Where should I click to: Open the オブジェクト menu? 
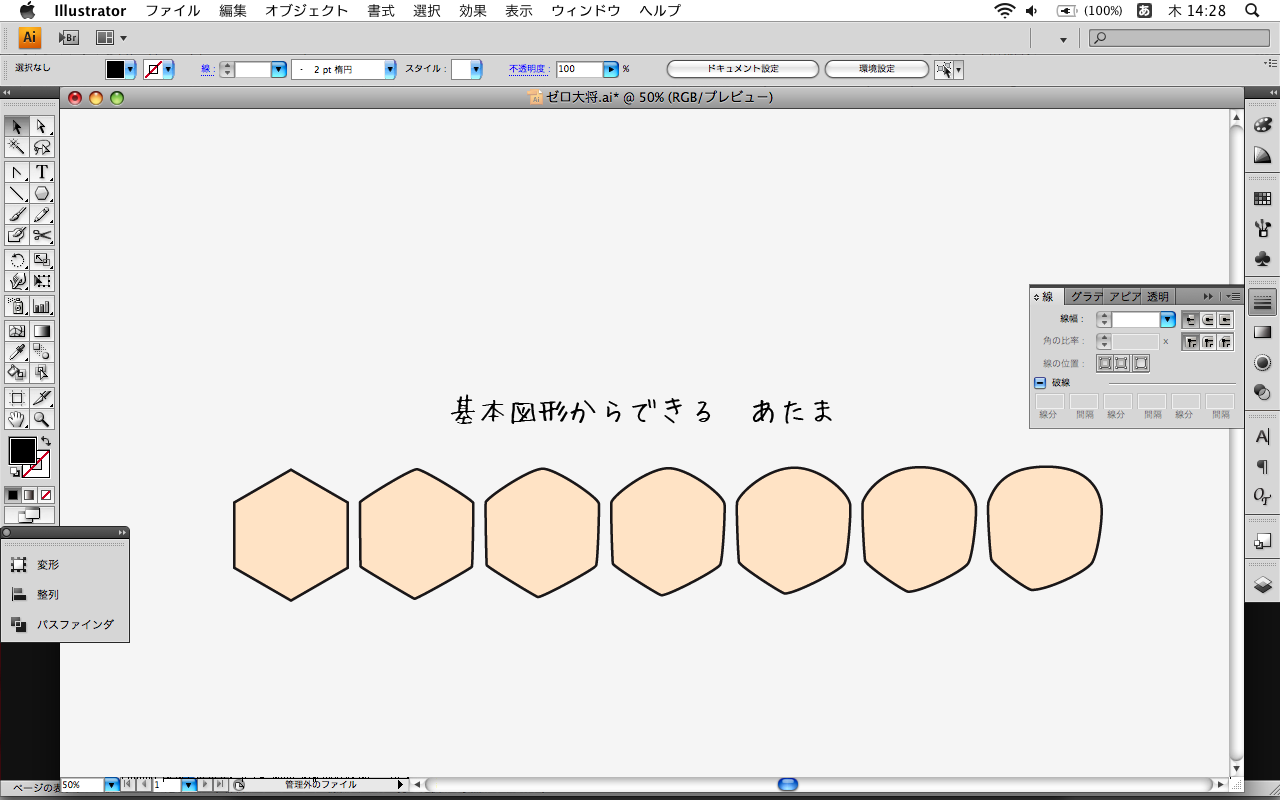pos(307,11)
